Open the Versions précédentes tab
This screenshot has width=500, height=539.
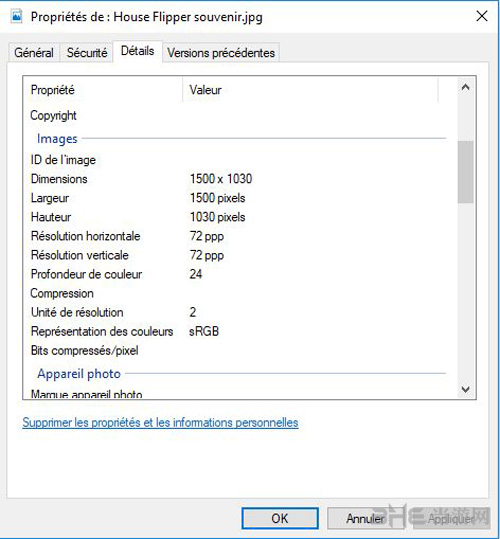coord(221,53)
